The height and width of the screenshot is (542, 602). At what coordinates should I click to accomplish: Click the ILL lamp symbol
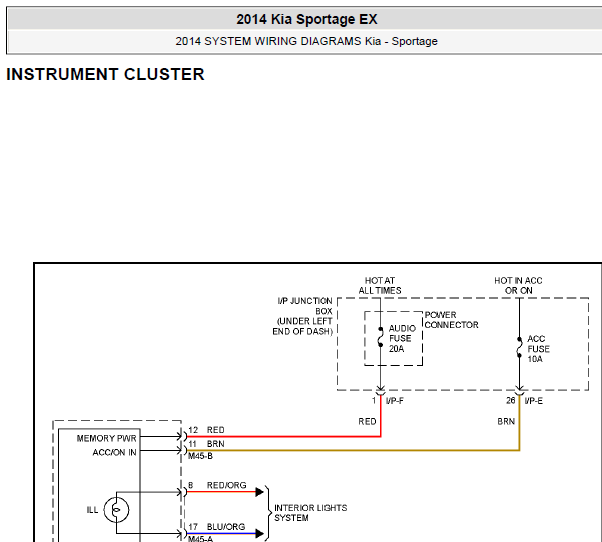(x=116, y=510)
